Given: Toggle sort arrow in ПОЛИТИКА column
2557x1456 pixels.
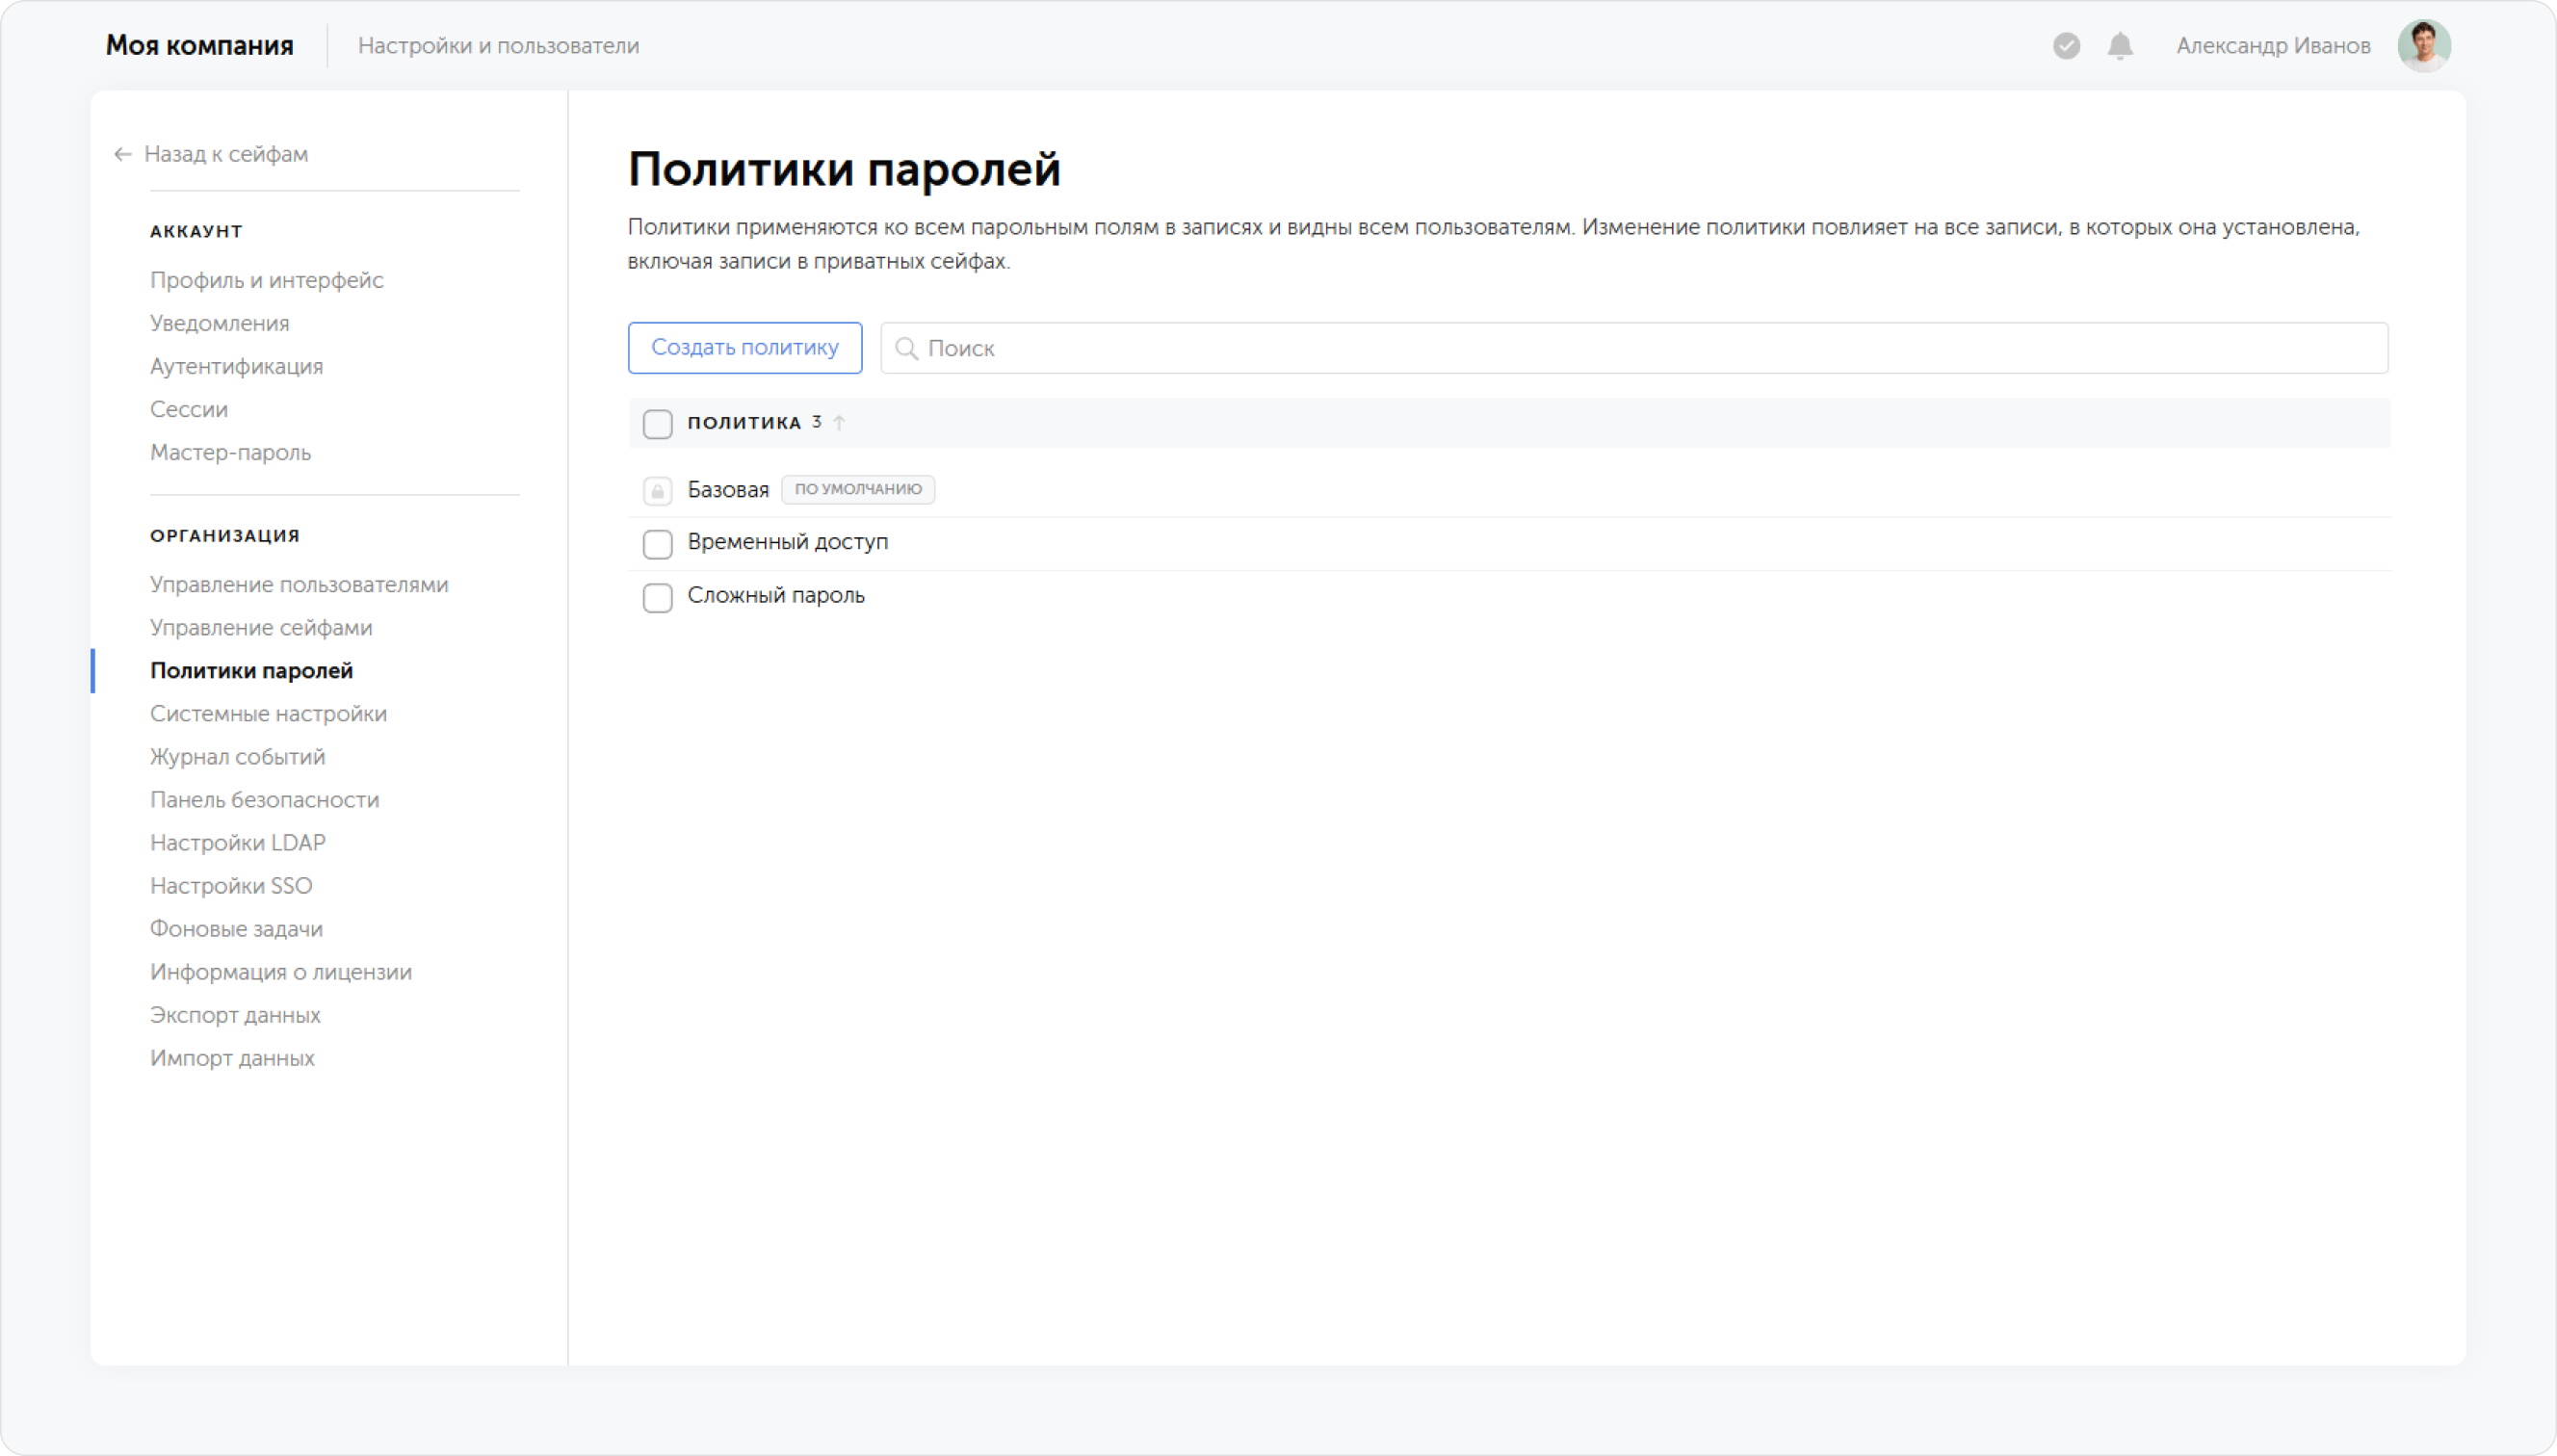Looking at the screenshot, I should click(x=839, y=423).
